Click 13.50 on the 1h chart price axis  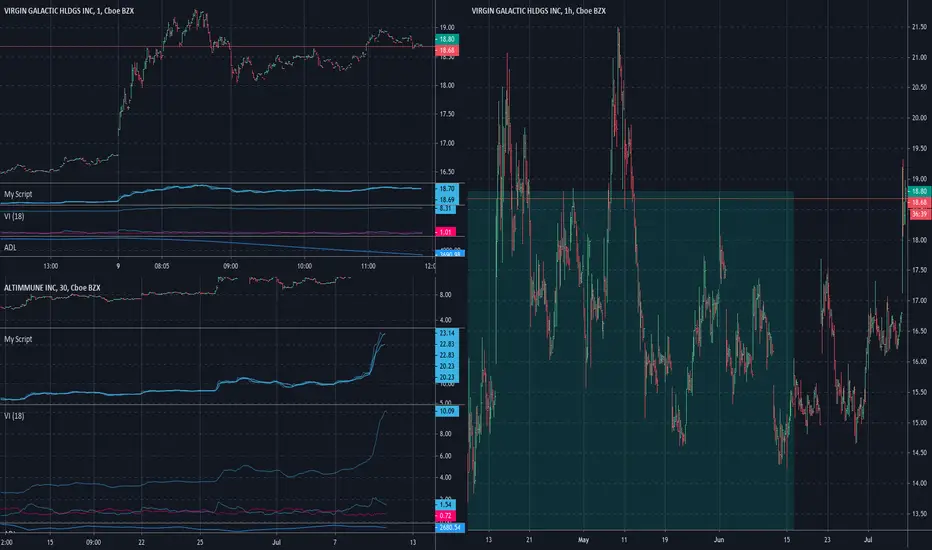point(920,514)
